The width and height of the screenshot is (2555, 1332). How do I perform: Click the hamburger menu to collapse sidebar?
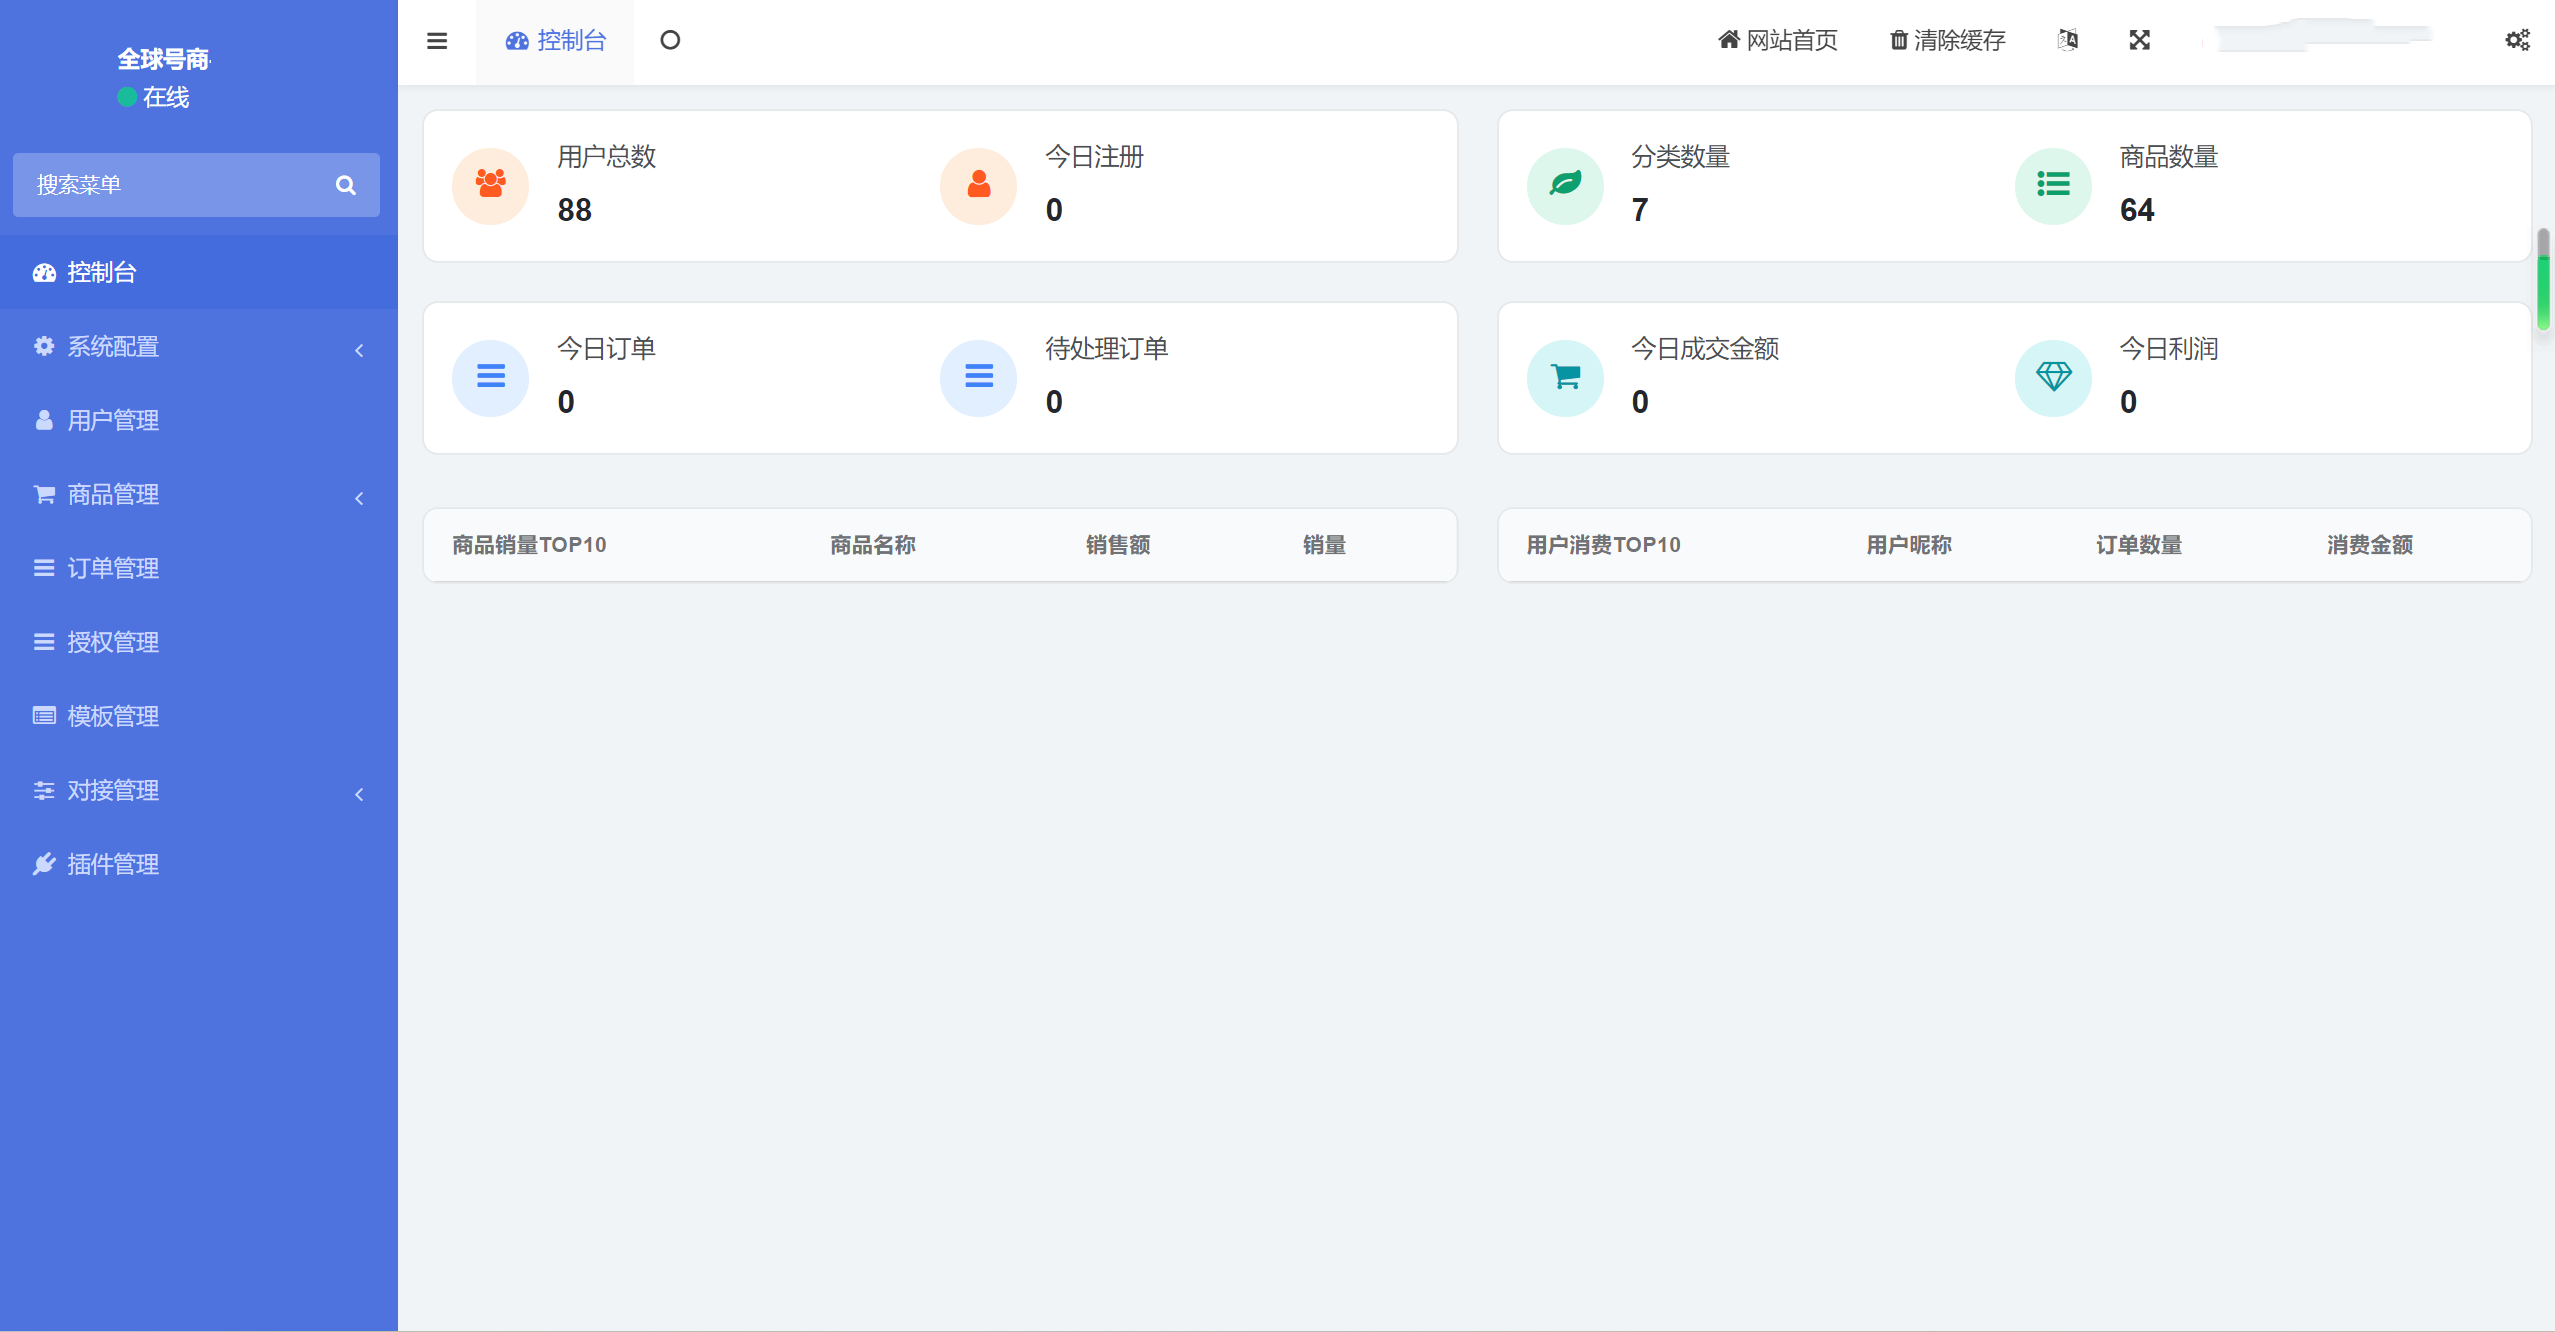tap(438, 40)
